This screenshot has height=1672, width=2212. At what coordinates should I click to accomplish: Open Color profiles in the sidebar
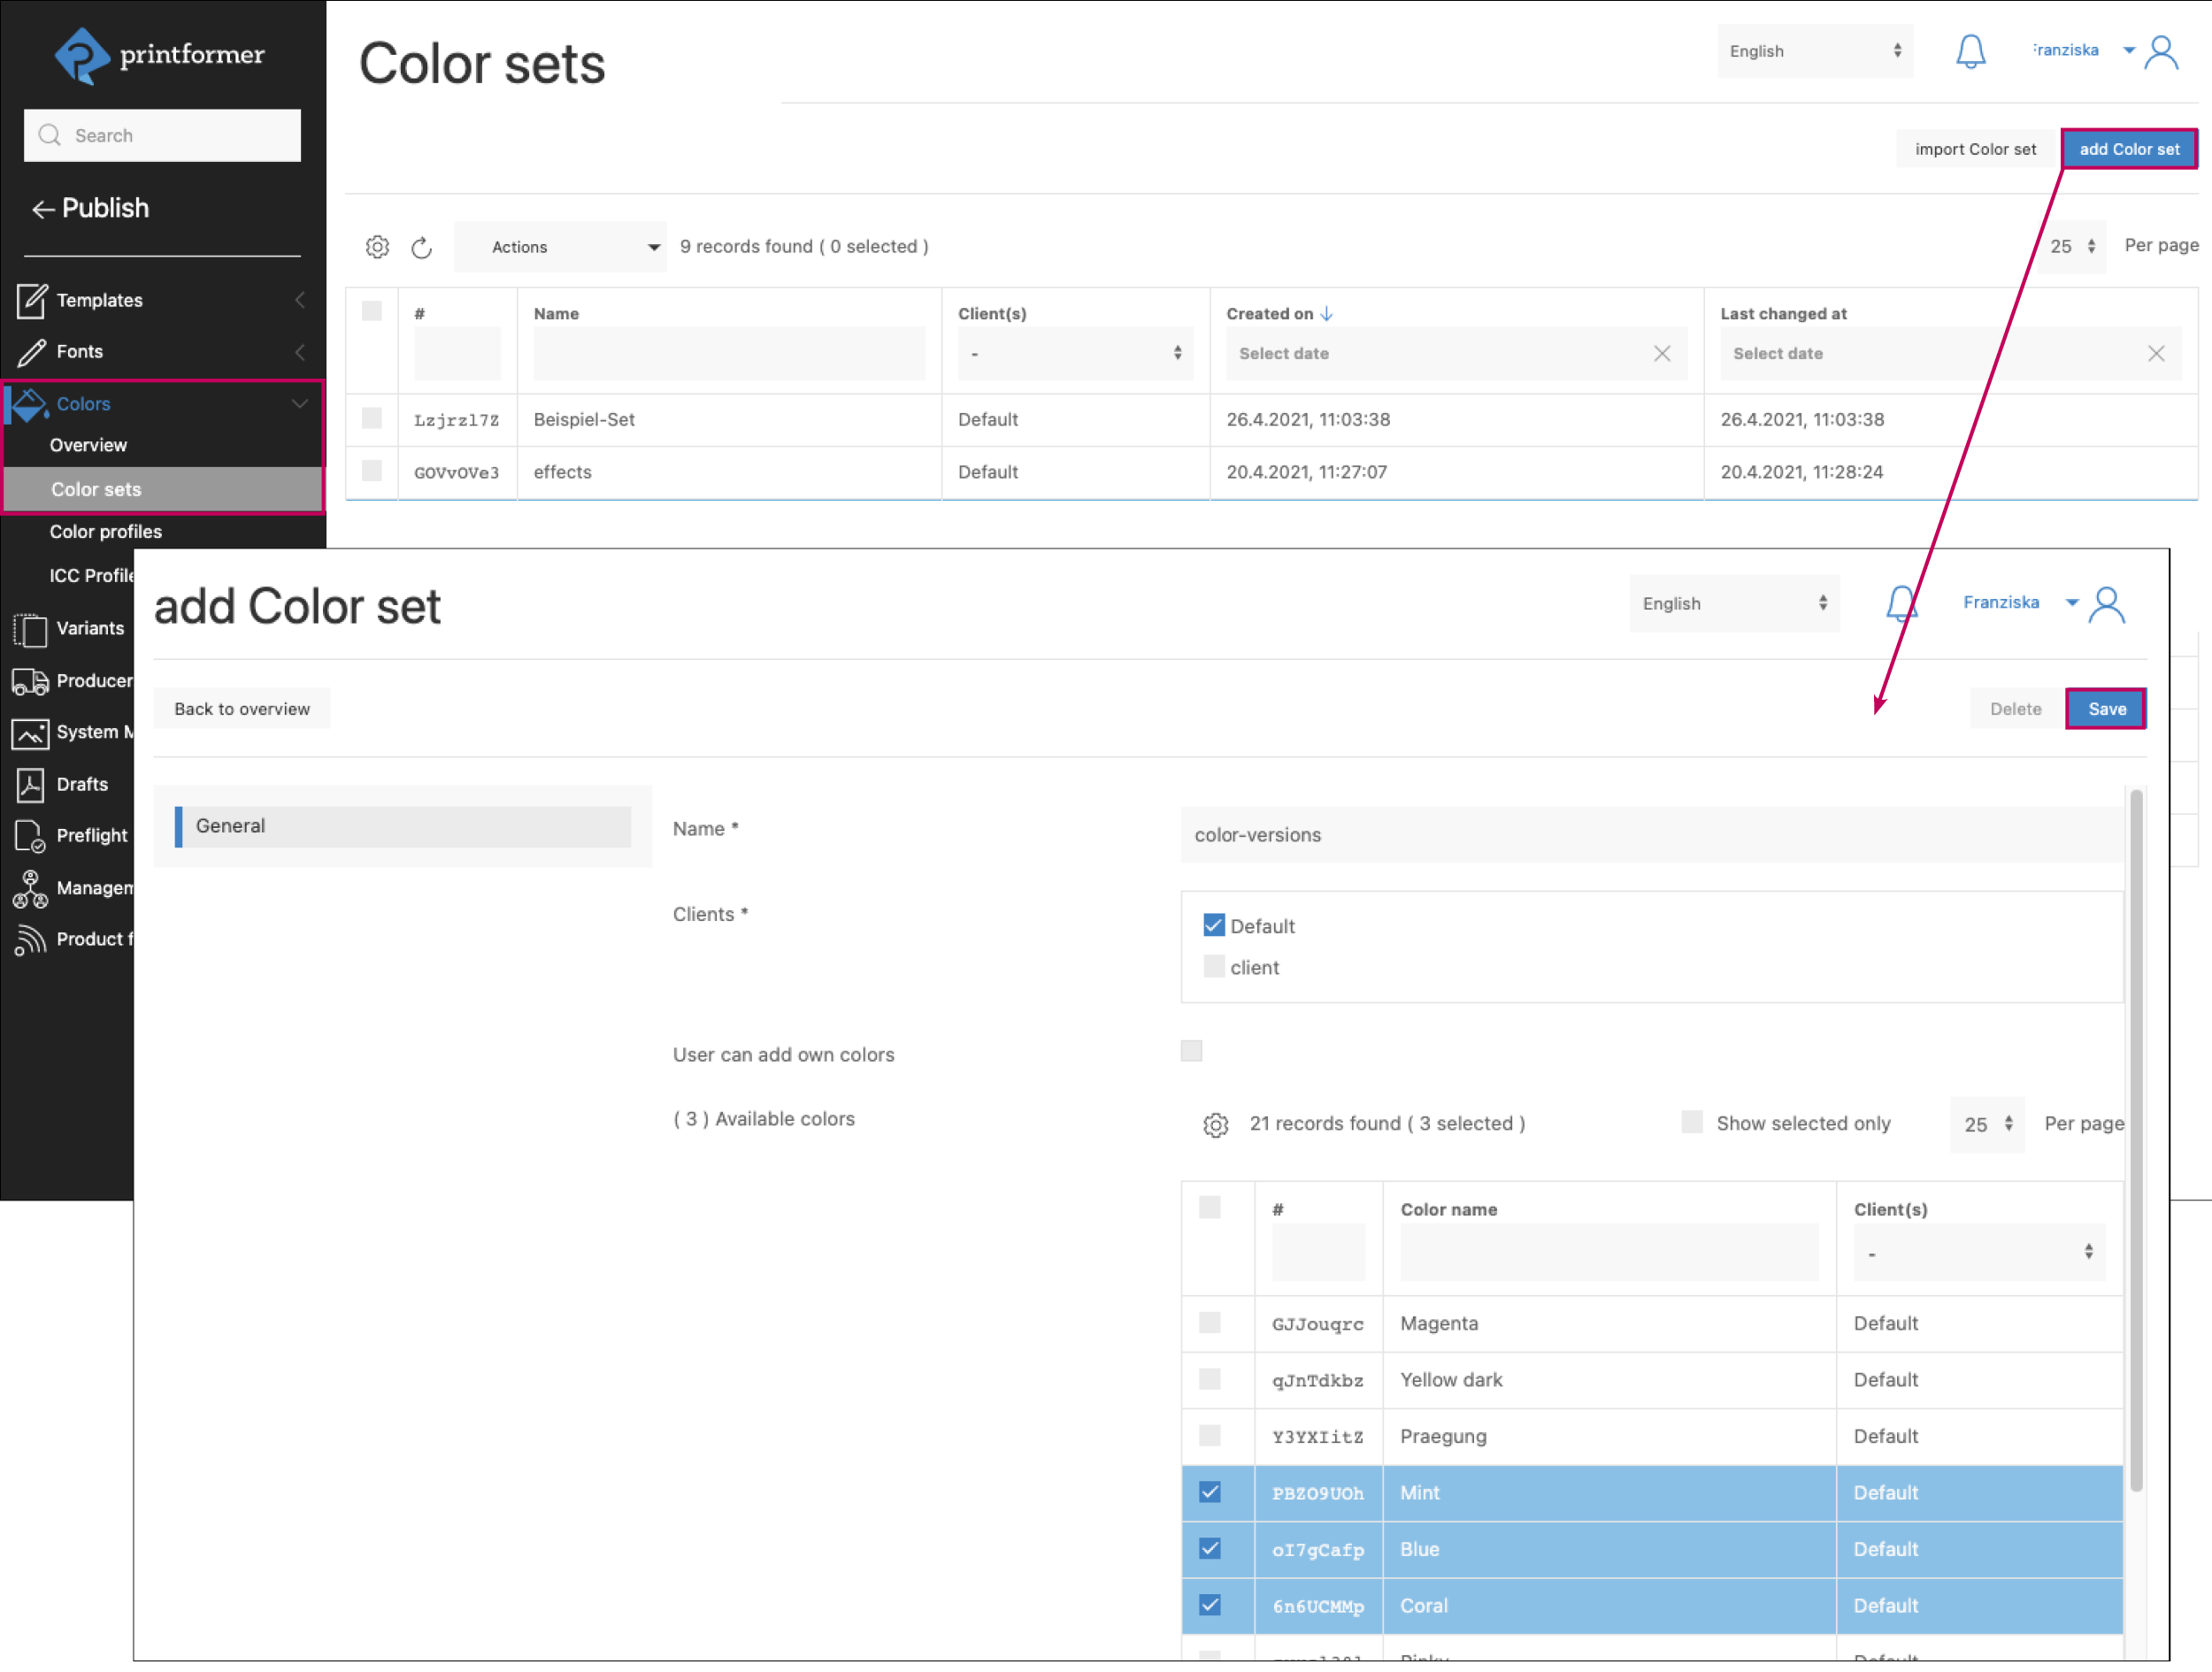point(105,532)
